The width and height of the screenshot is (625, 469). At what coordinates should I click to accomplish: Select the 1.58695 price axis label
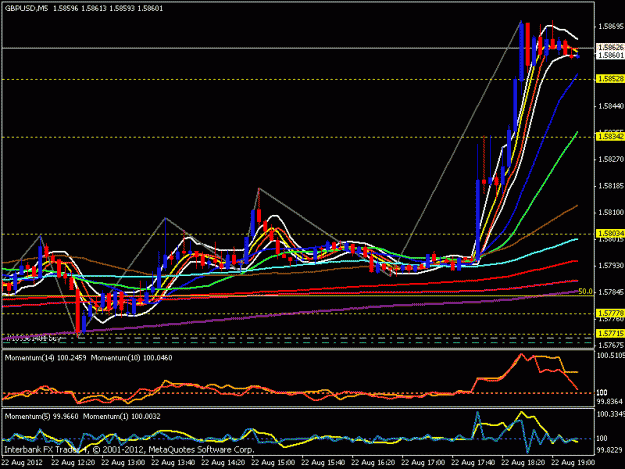[611, 26]
